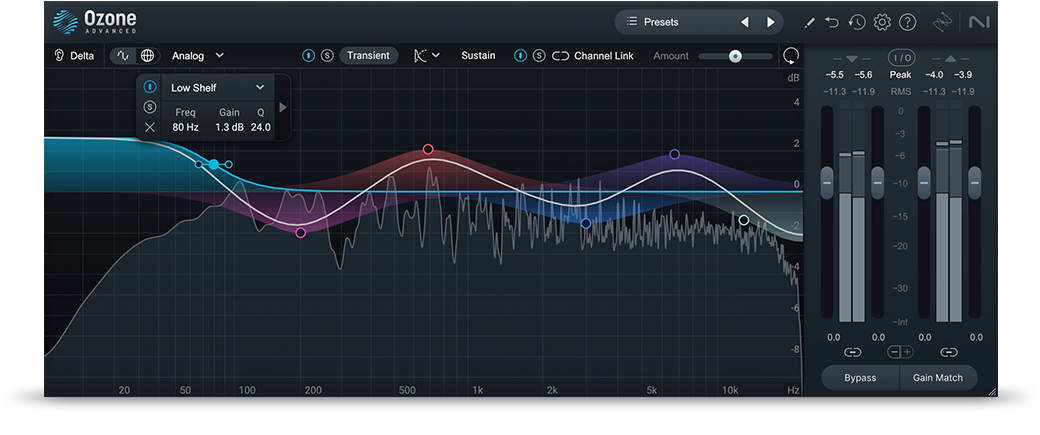Open the Presets dropdown

coord(699,22)
